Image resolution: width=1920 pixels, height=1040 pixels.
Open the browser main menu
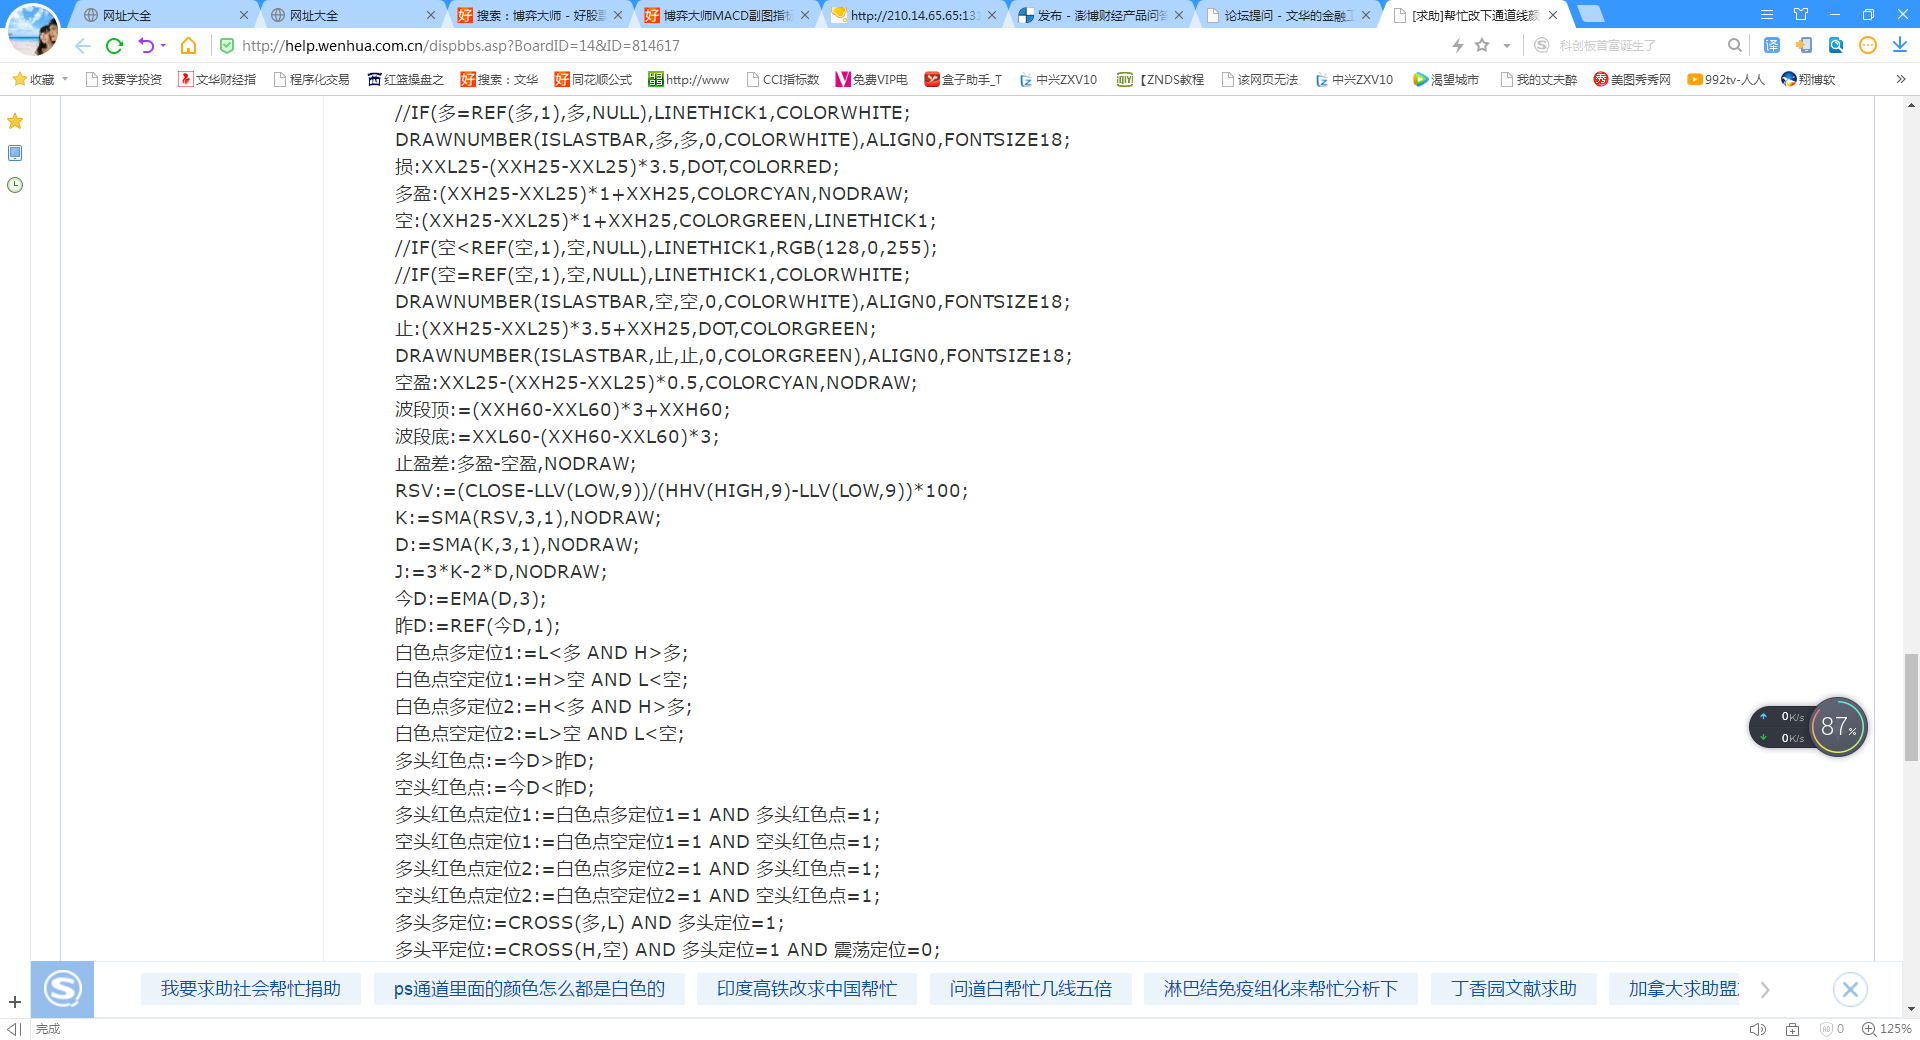pos(1768,15)
